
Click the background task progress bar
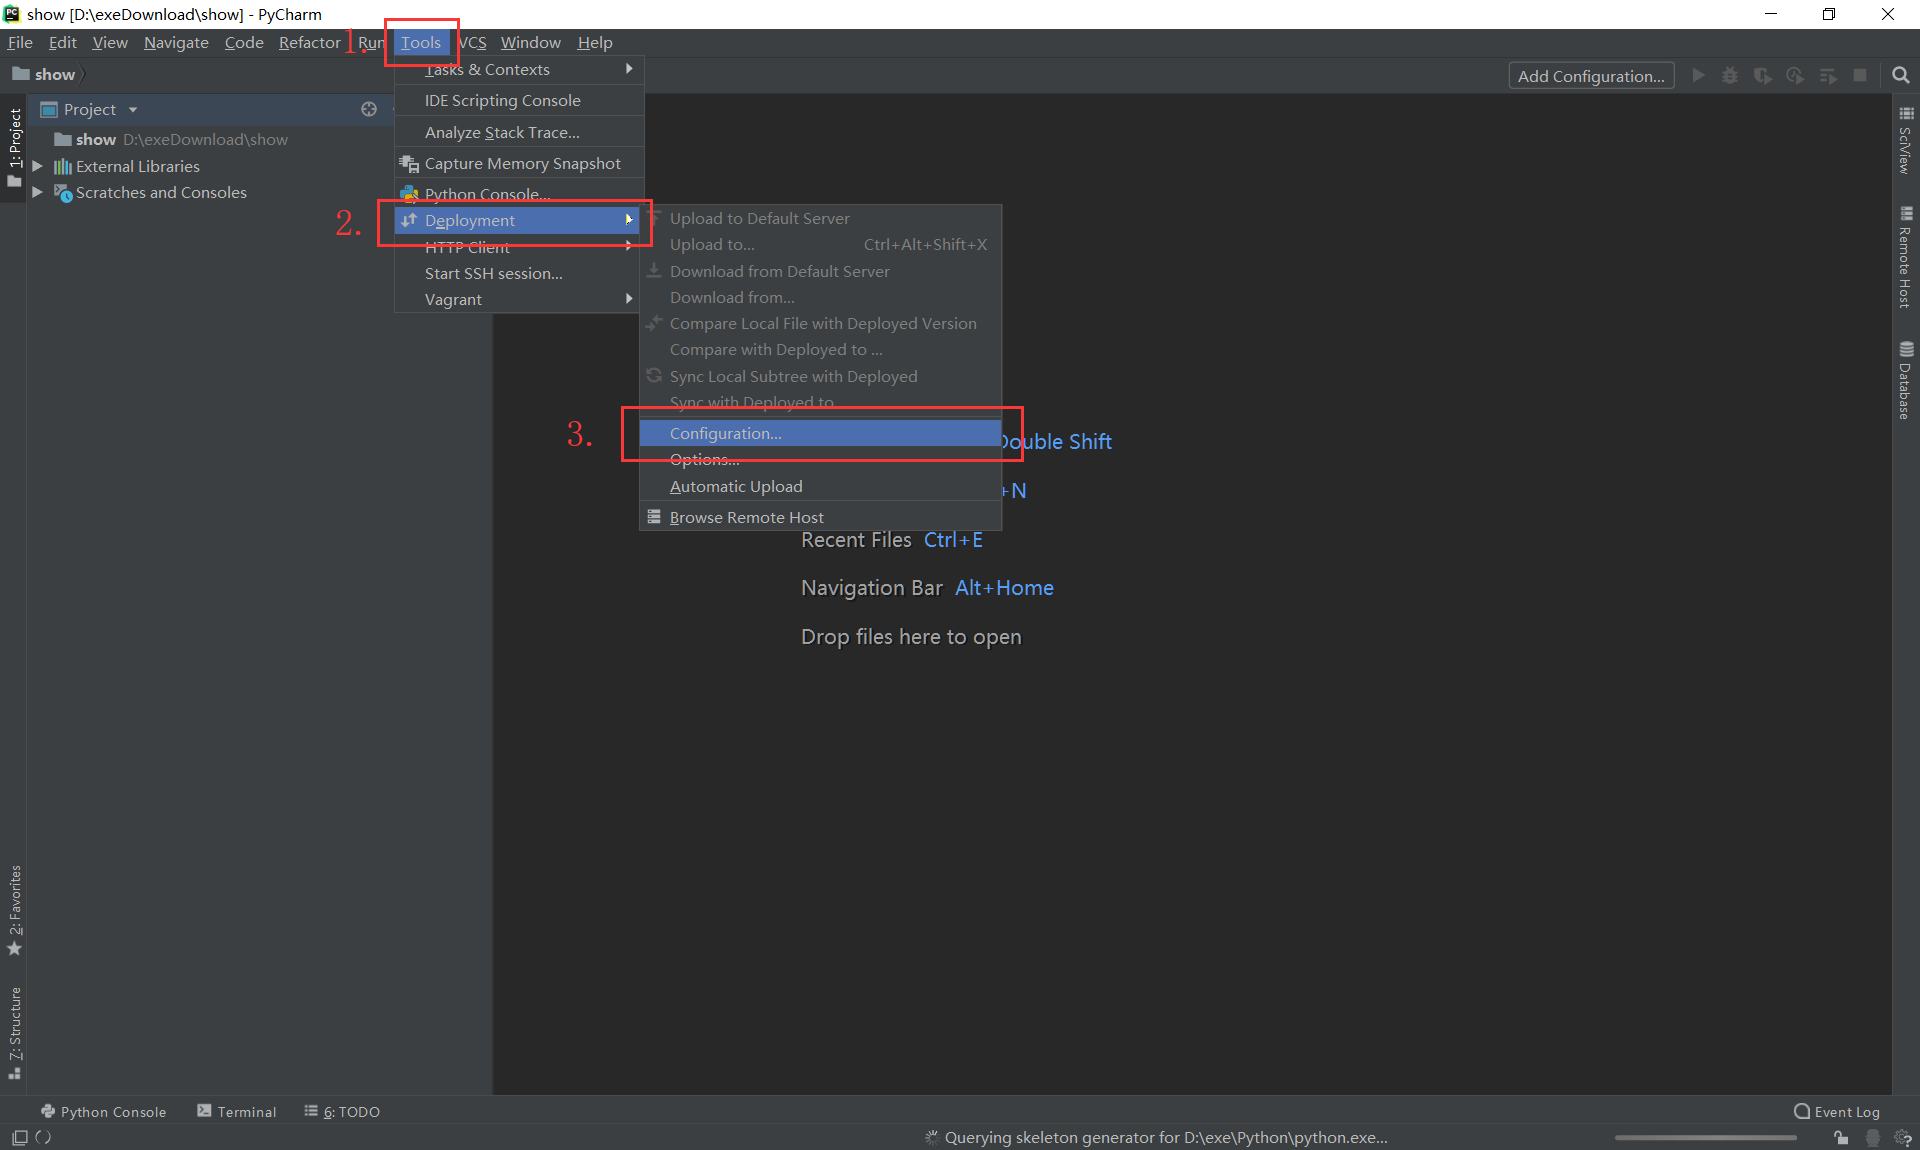[1705, 1137]
